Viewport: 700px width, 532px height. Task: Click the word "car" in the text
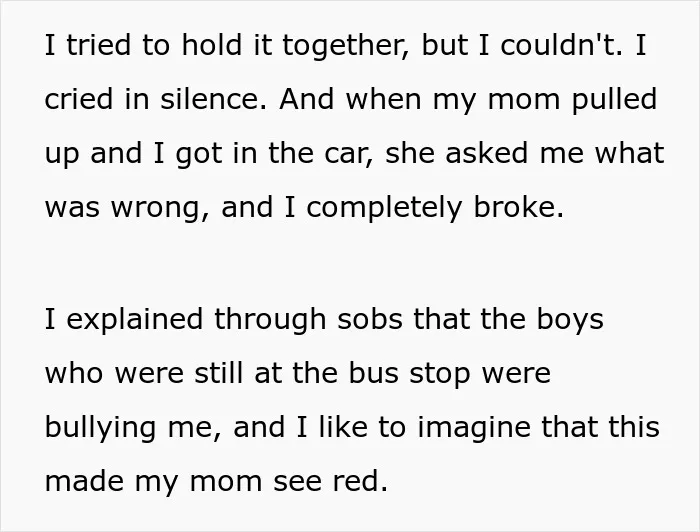tap(345, 154)
